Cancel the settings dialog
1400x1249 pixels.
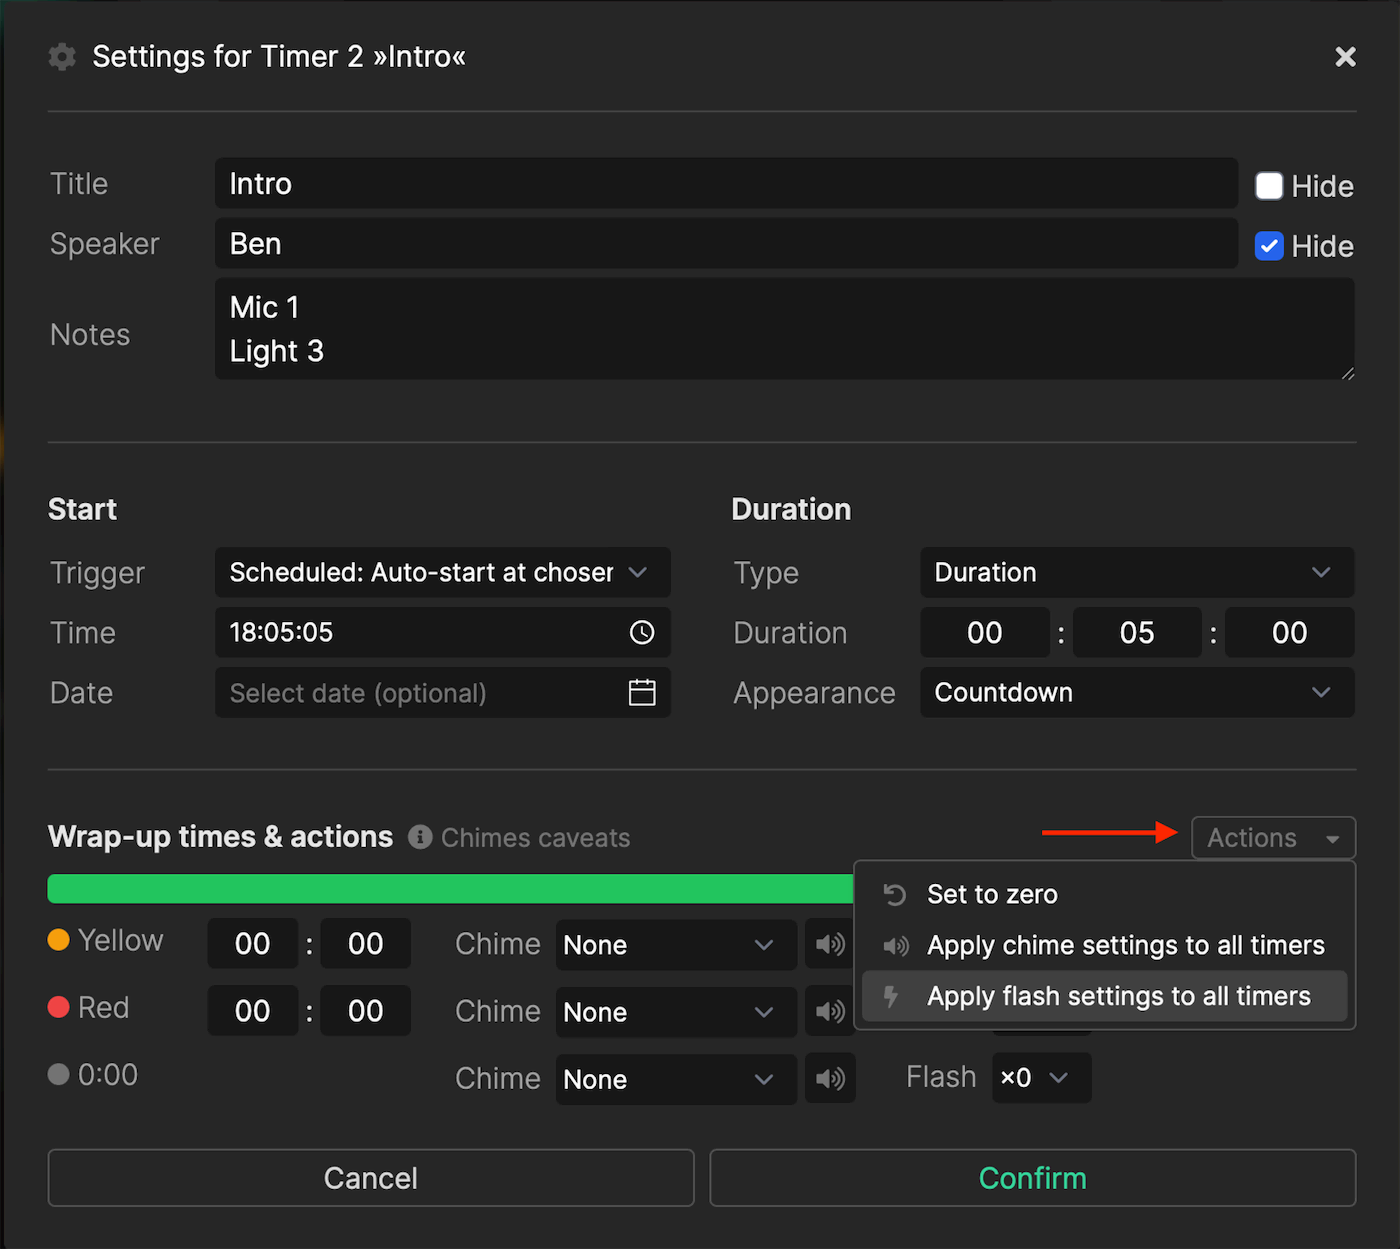tap(370, 1178)
